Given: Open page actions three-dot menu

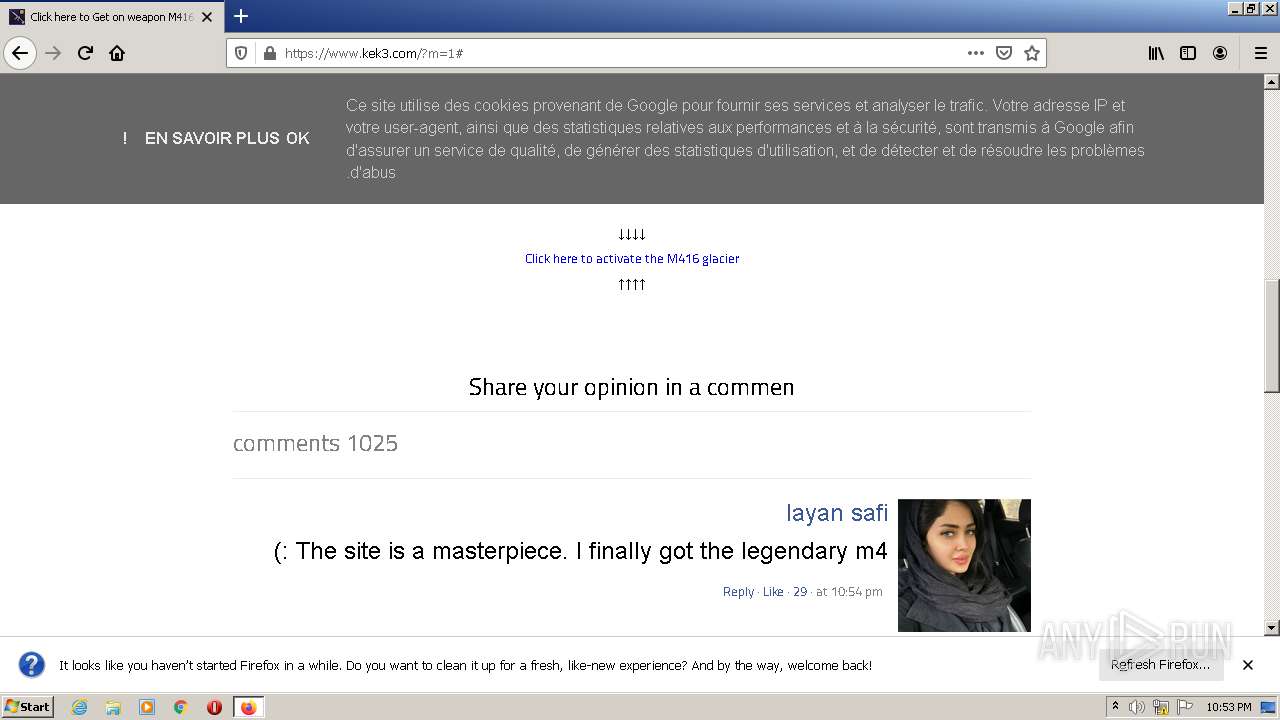Looking at the screenshot, I should (976, 53).
